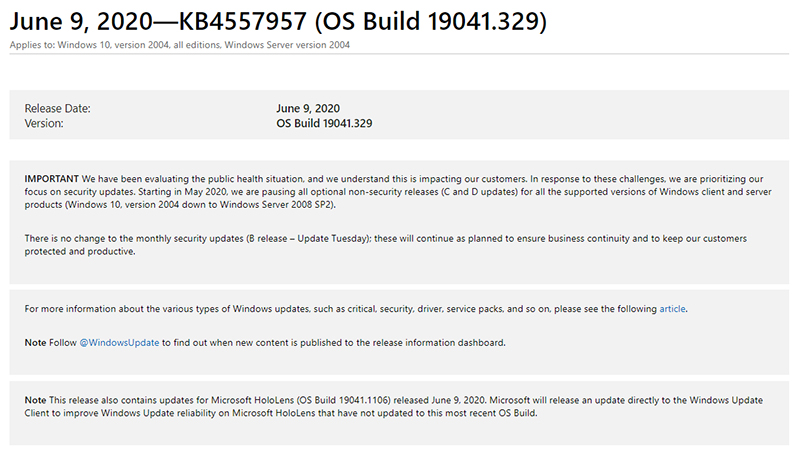
Task: Click the bold "IMPORTANT" word
Action: tap(52, 179)
